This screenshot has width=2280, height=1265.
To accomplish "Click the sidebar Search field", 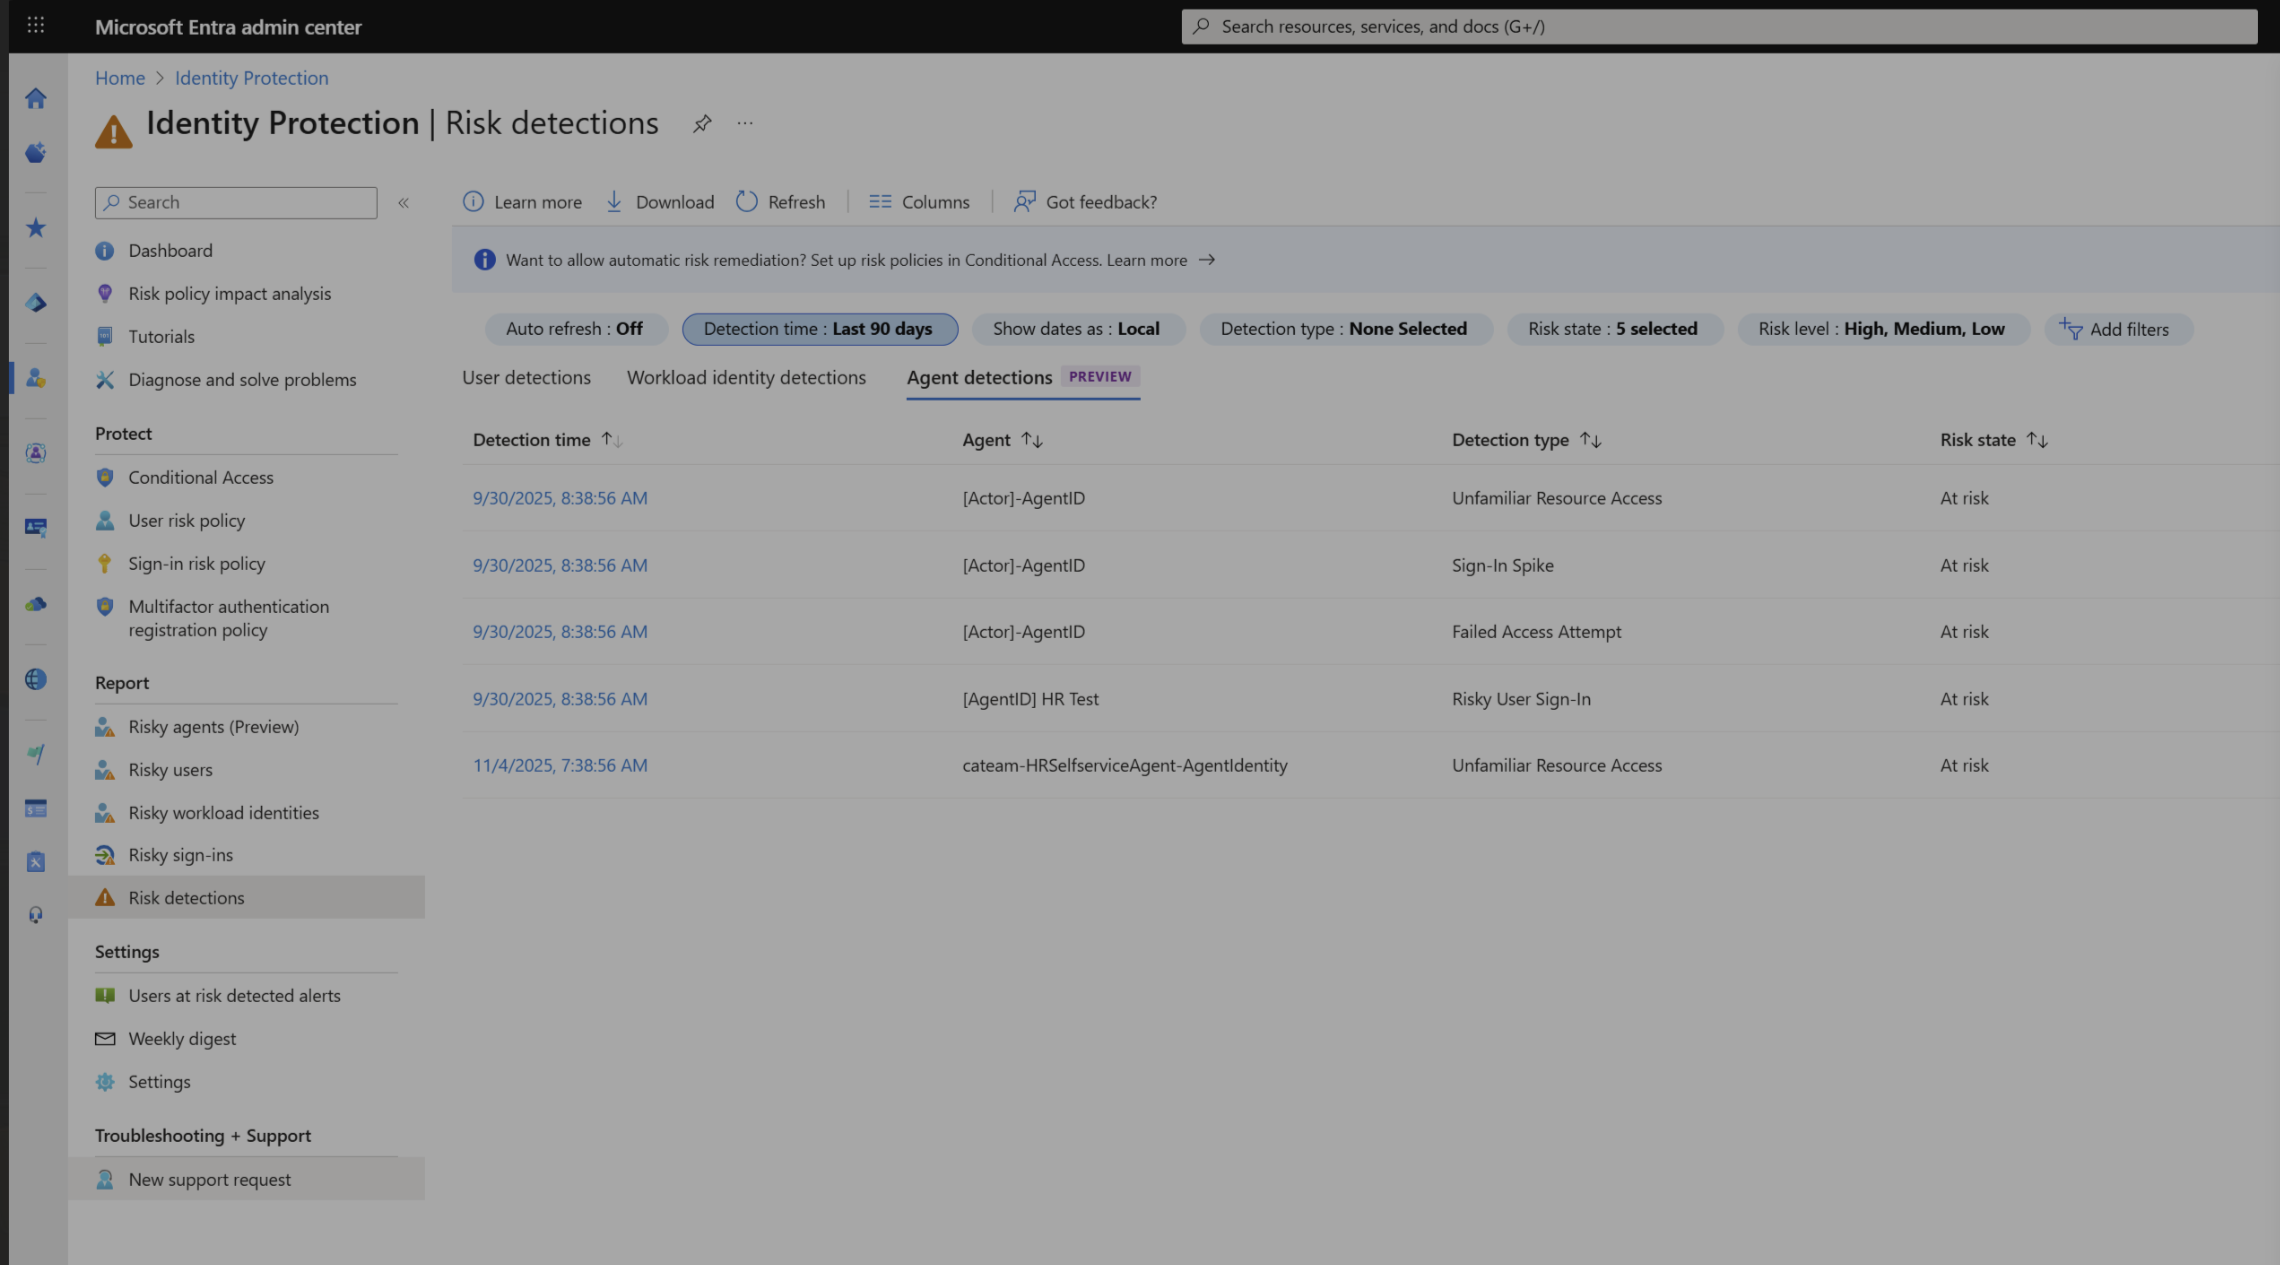I will (236, 202).
